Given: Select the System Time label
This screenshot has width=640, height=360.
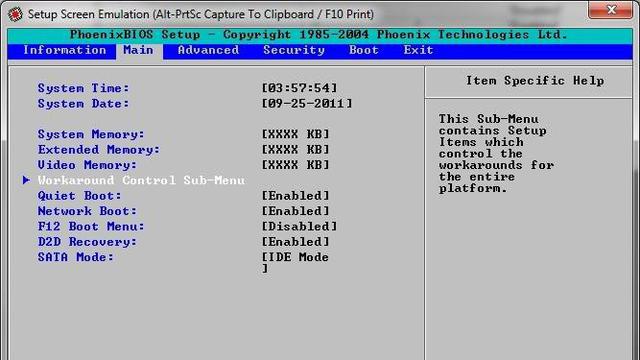Looking at the screenshot, I should [x=83, y=88].
